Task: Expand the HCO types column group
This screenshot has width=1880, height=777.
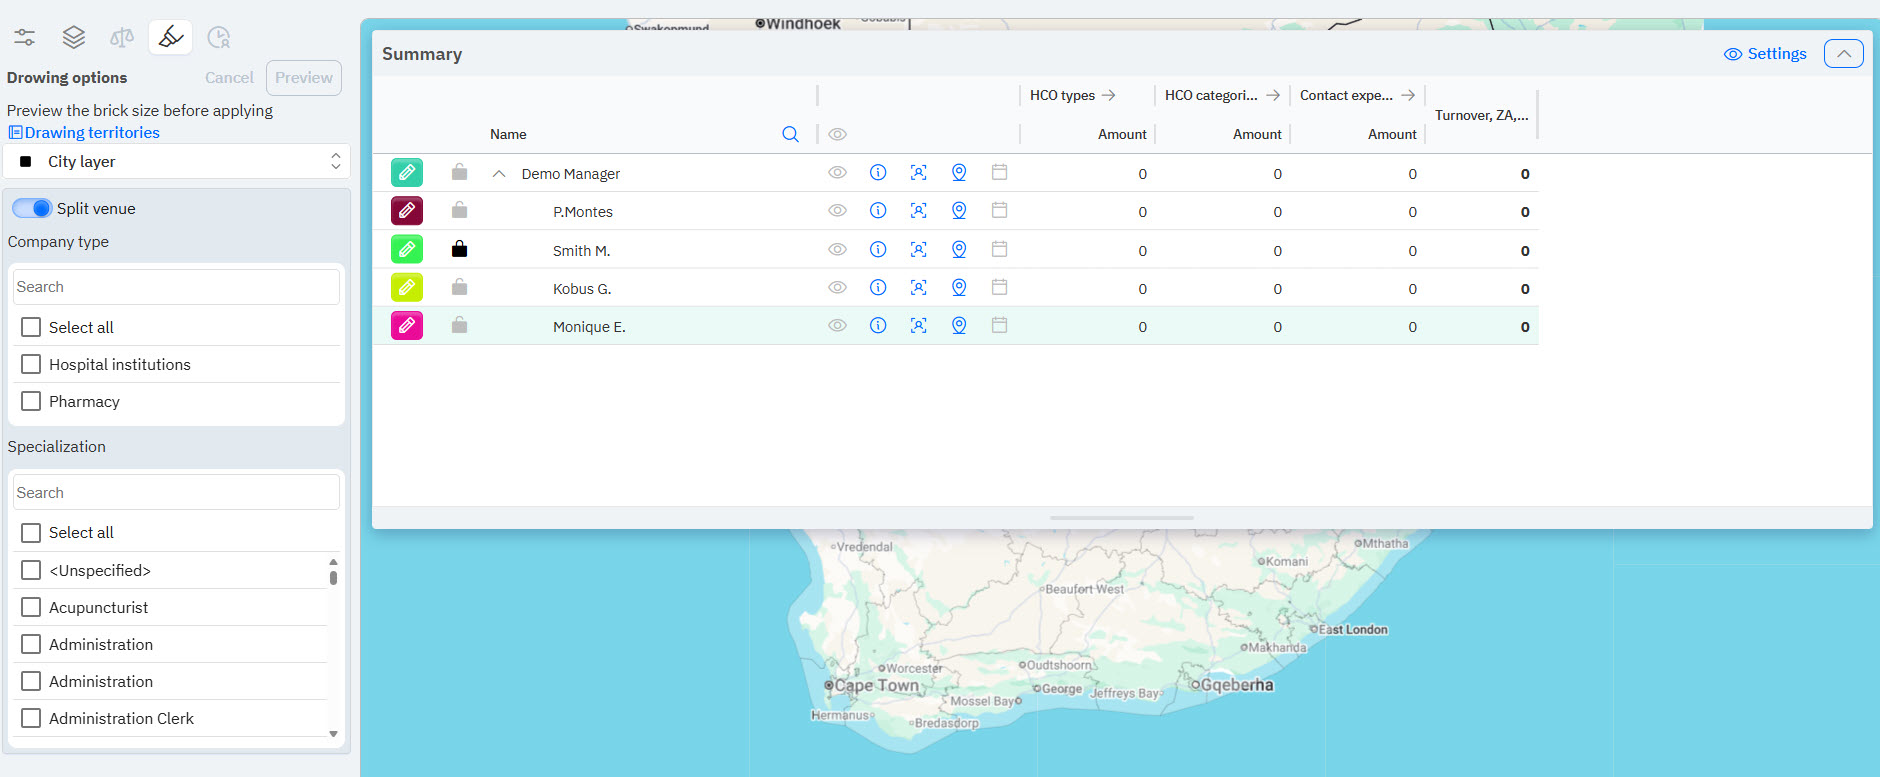Action: click(1108, 95)
